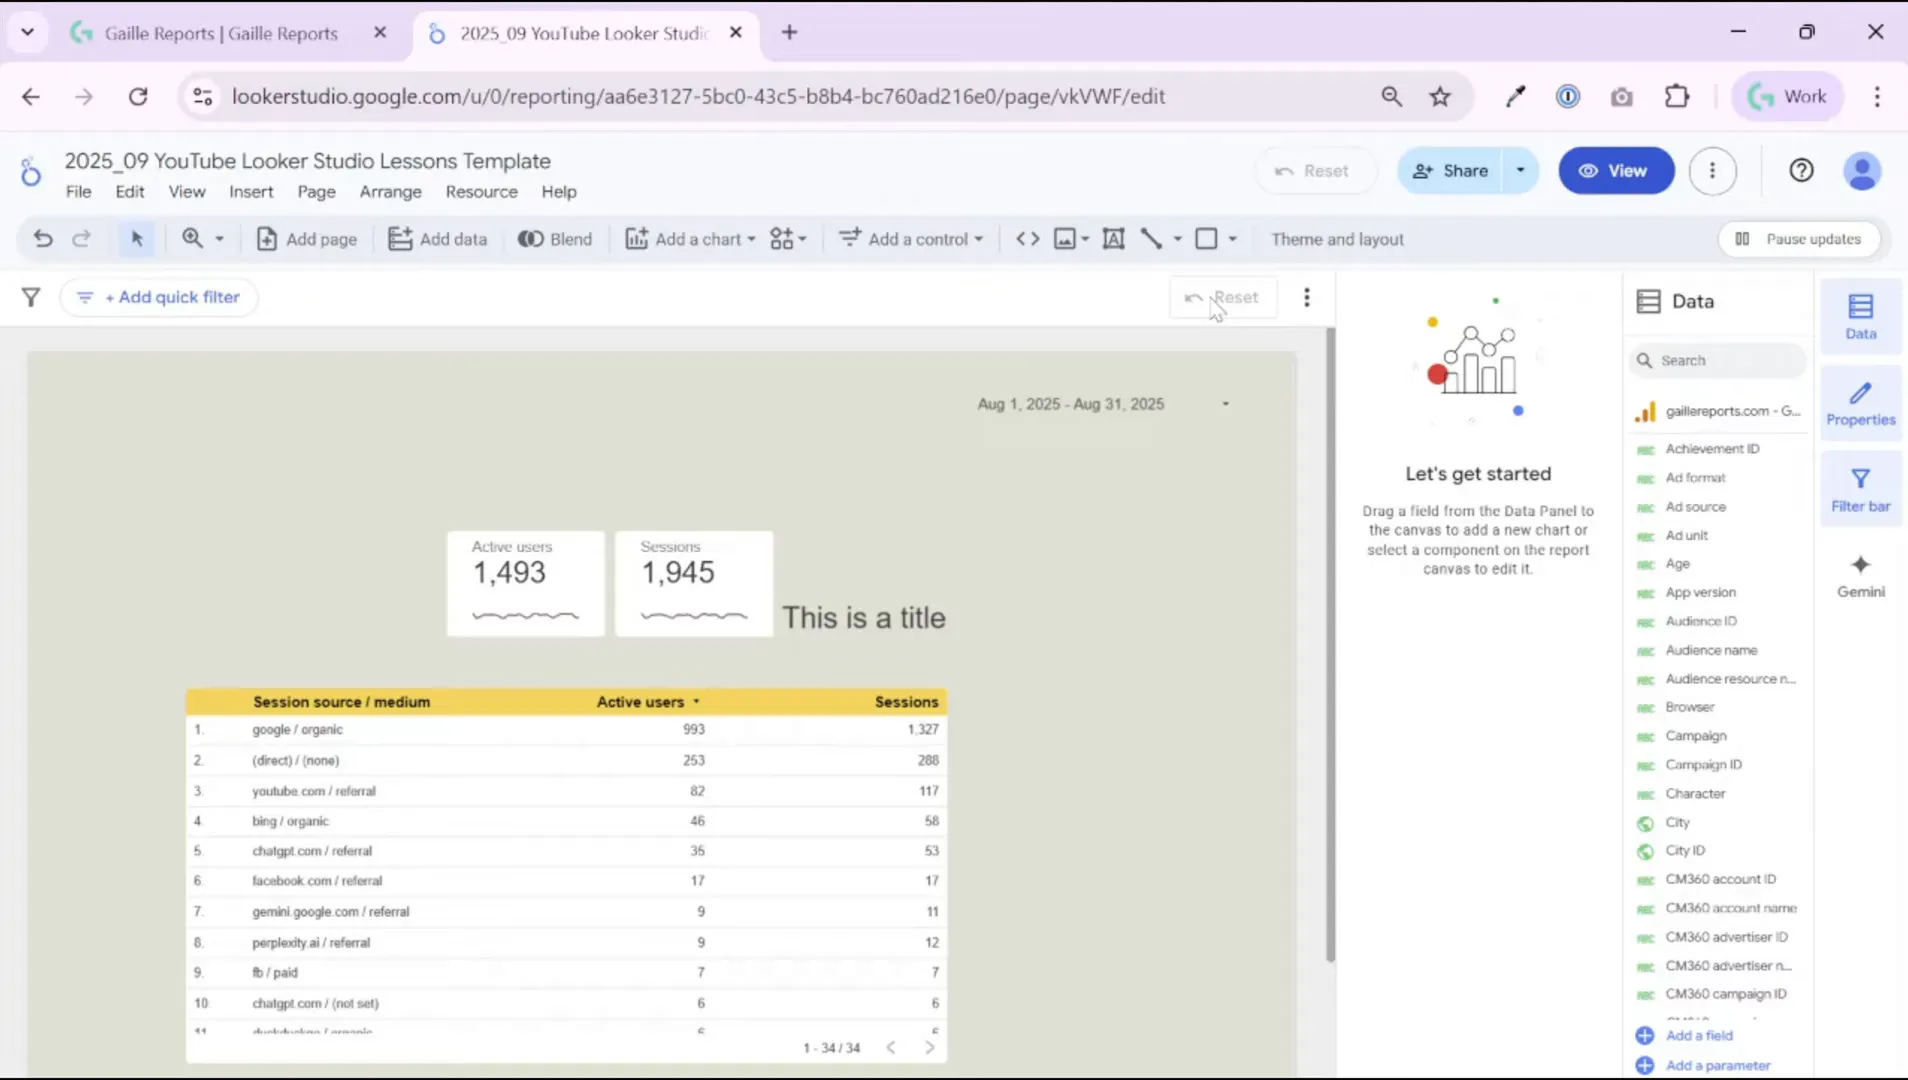Open the Resource menu
Viewport: 1908px width, 1080px height.
(481, 191)
